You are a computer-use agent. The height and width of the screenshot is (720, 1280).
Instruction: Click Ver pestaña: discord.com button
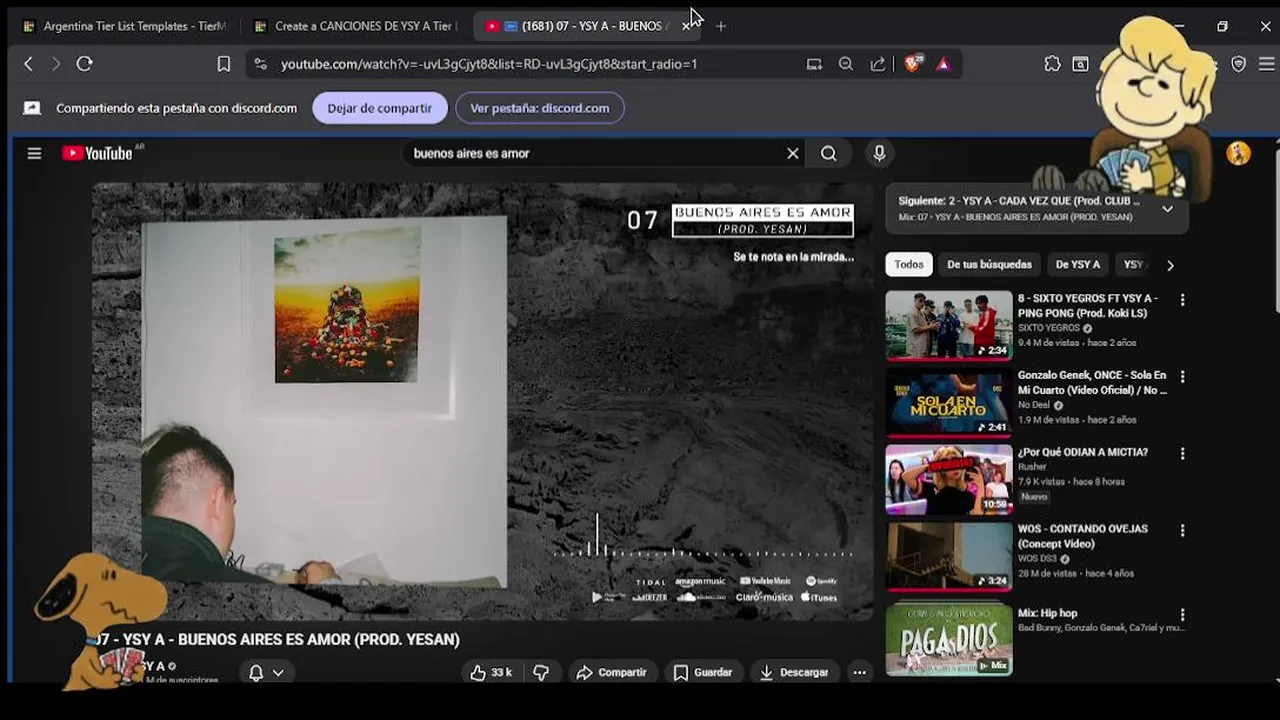[x=540, y=108]
